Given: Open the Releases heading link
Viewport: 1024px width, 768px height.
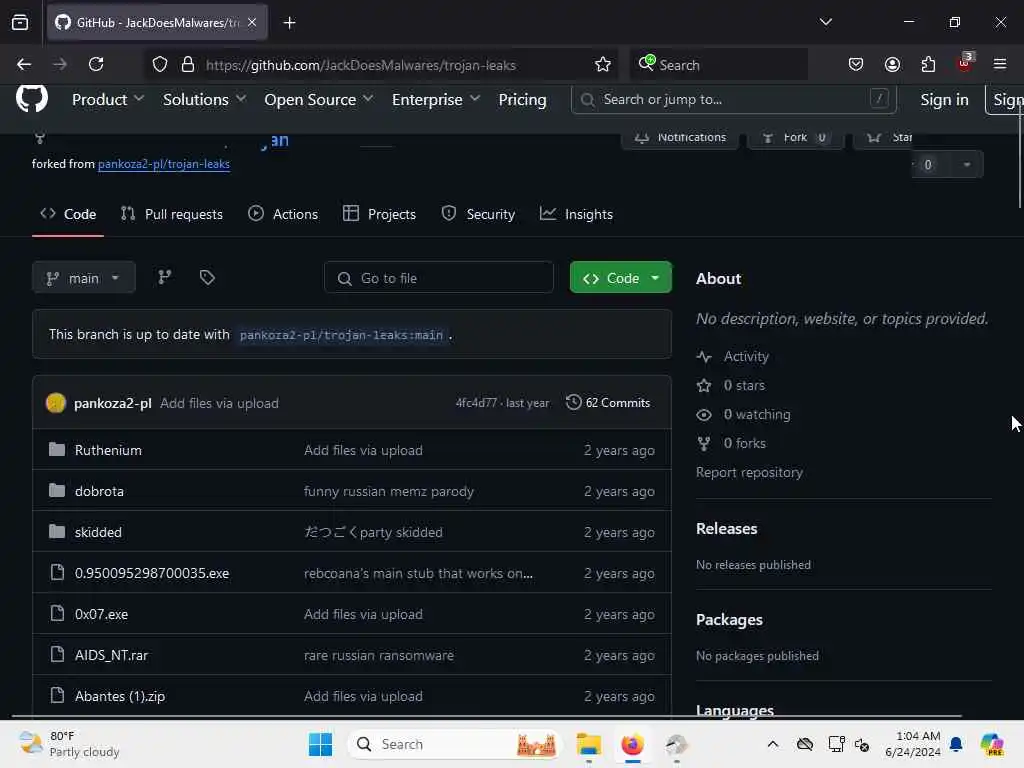Looking at the screenshot, I should pos(726,528).
